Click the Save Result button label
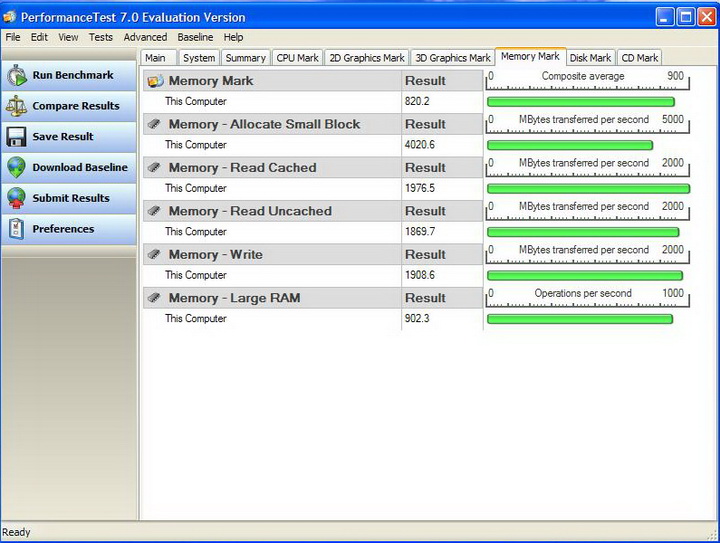Screen dimensions: 720x543 click(x=63, y=136)
